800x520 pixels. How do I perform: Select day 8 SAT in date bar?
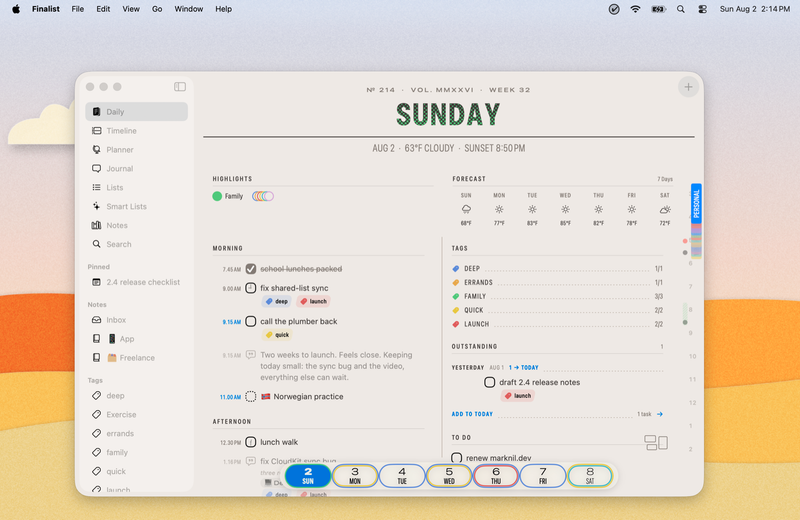pos(590,476)
